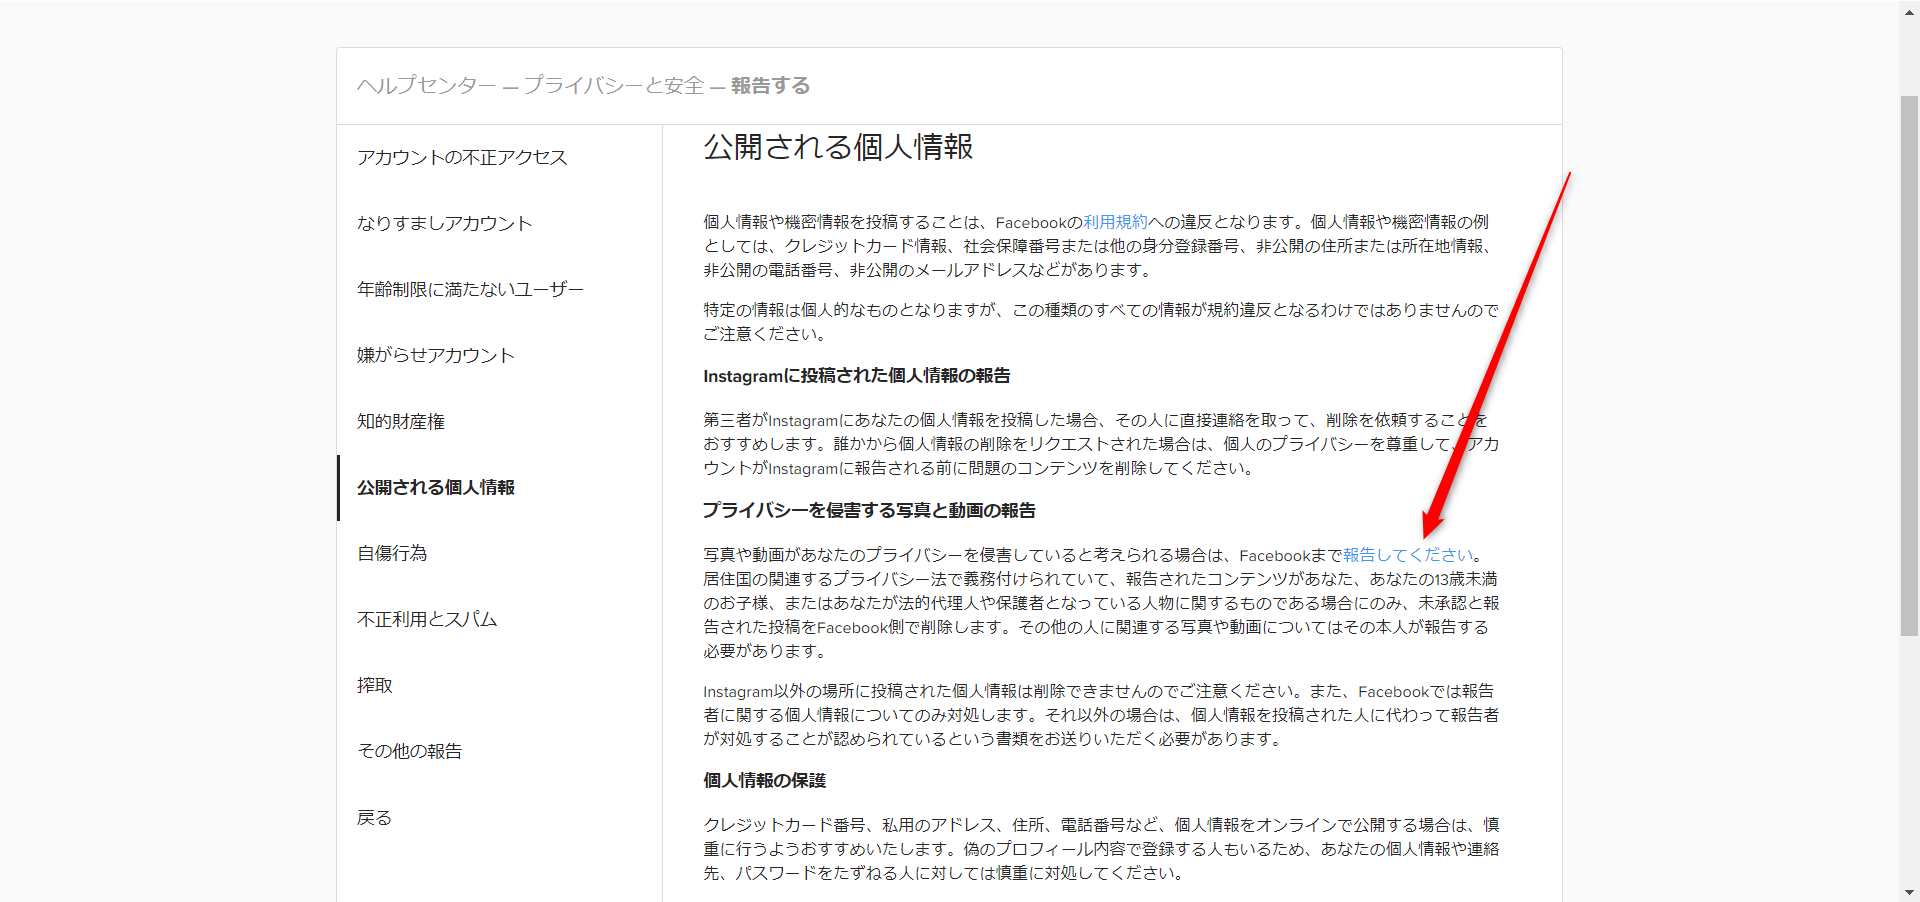The image size is (1920, 902).
Task: Click 報告する breadcrumb
Action: click(770, 86)
